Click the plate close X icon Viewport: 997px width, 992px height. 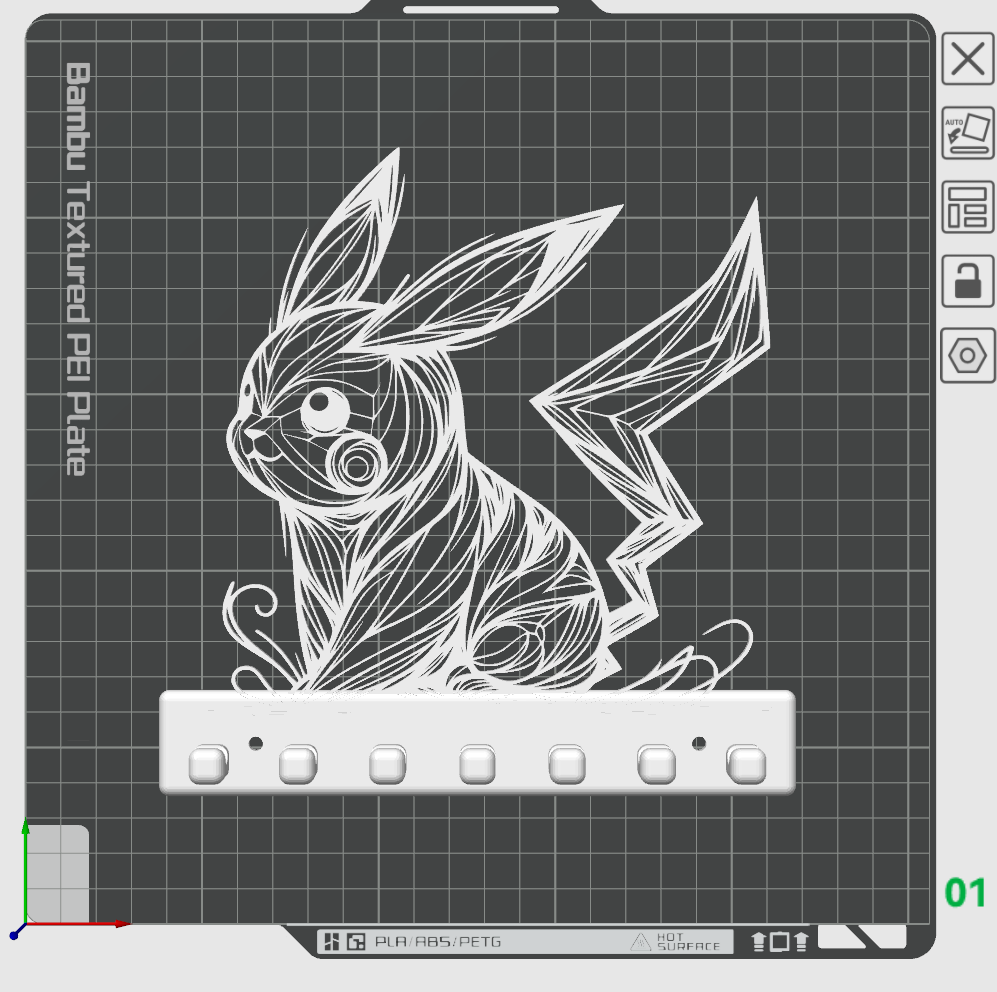tap(968, 59)
